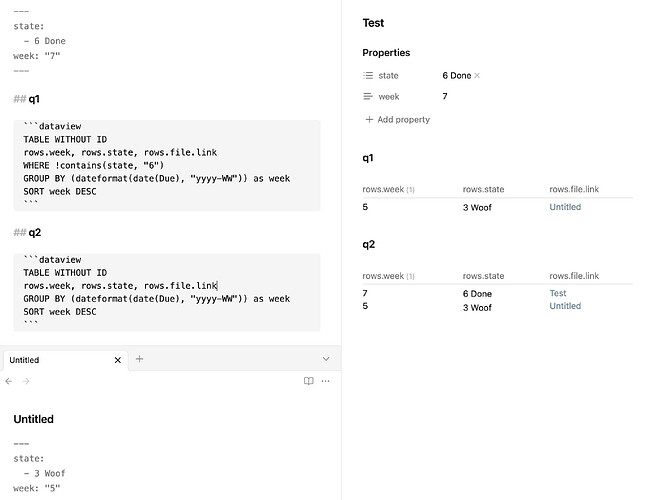Click the week property text icon
651x500 pixels.
click(x=368, y=97)
